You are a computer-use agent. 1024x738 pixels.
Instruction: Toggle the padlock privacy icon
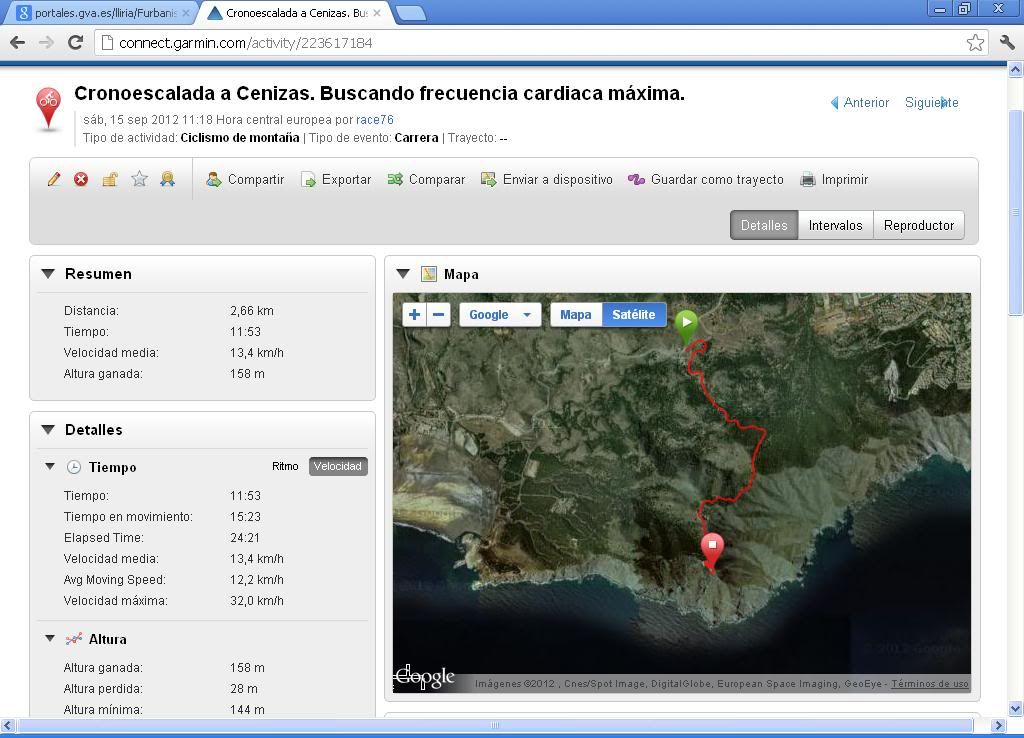point(110,179)
